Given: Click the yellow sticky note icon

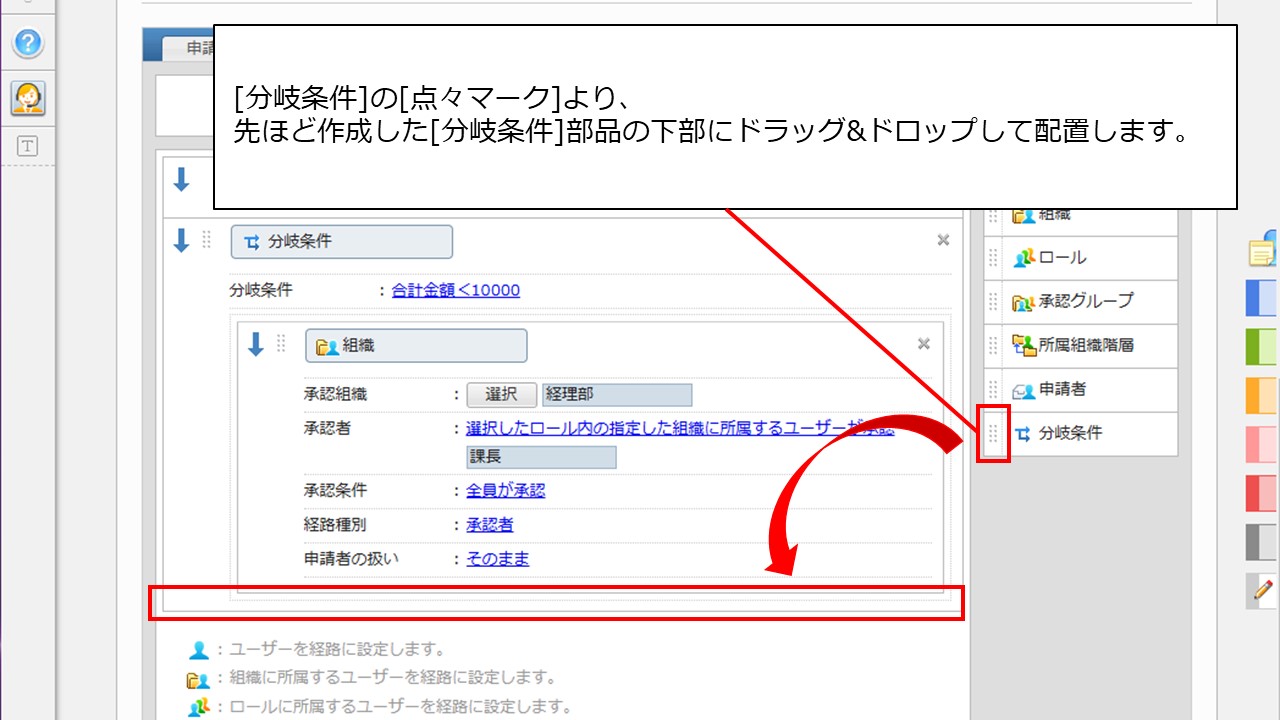Looking at the screenshot, I should [x=1264, y=250].
